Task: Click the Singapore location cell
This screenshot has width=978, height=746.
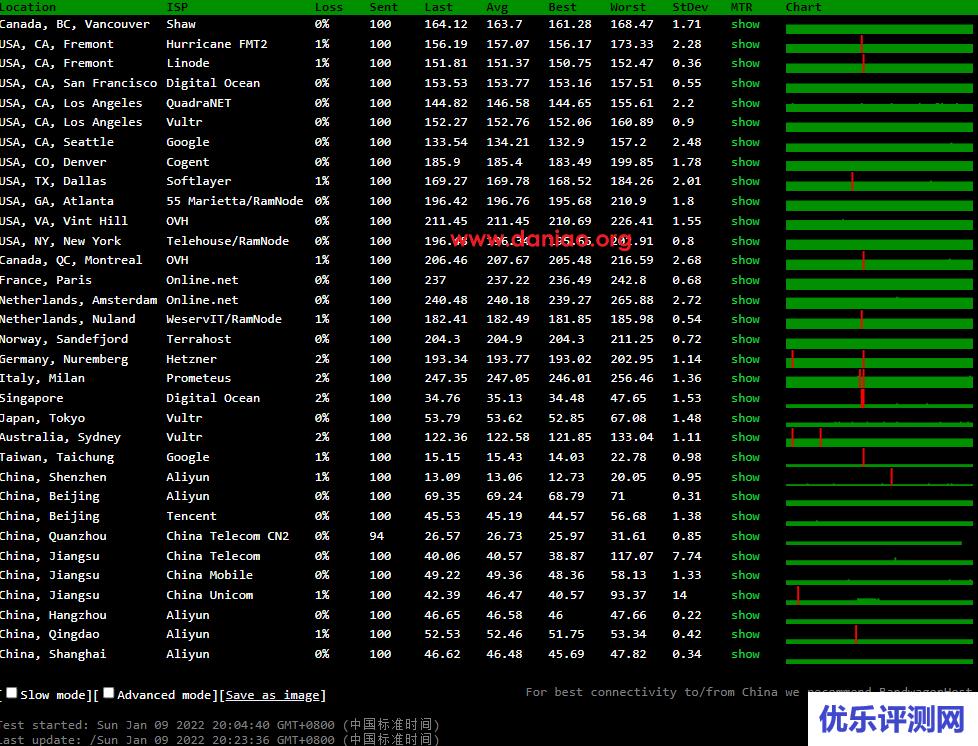Action: (32, 398)
